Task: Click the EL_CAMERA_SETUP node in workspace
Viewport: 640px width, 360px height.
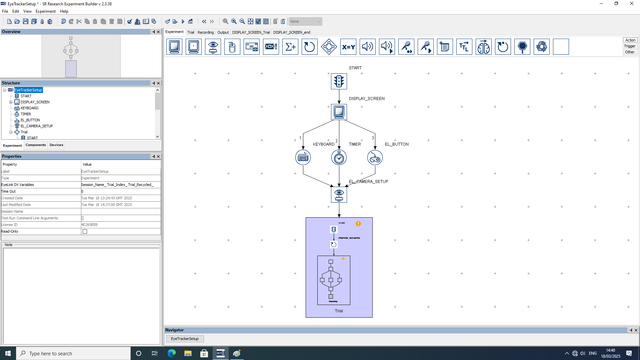Action: 339,195
